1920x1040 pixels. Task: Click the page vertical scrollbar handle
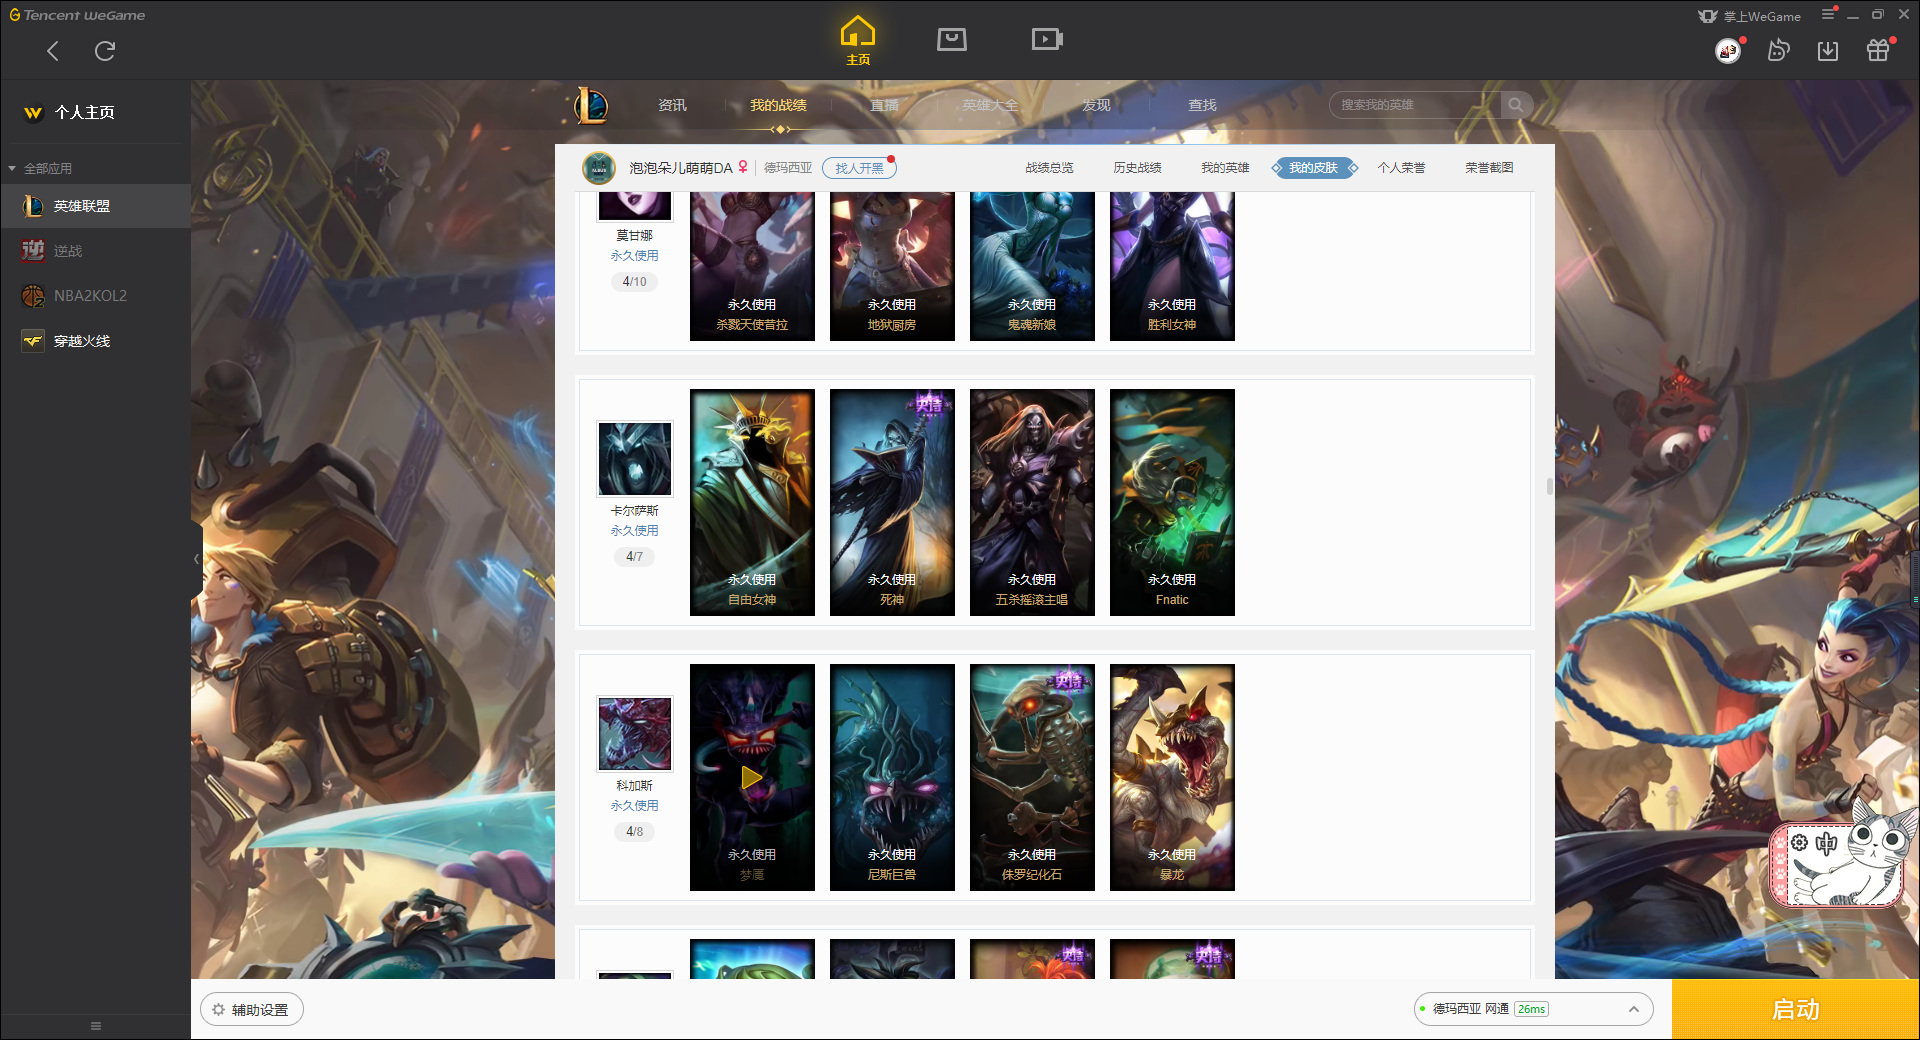(1549, 486)
